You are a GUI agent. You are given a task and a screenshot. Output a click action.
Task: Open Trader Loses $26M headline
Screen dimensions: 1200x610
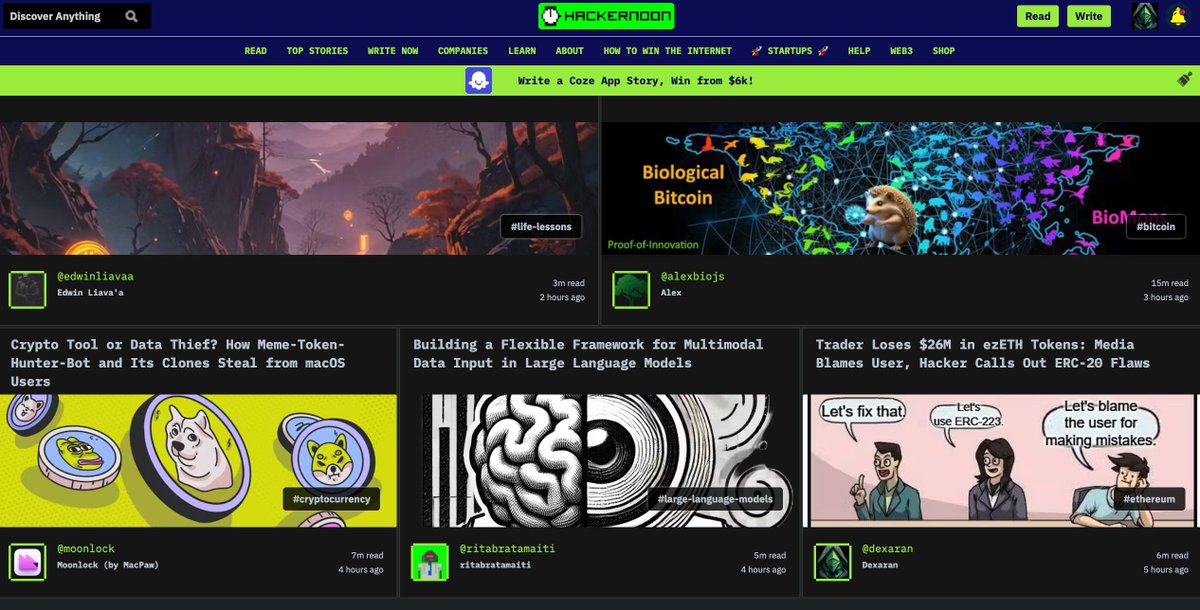pyautogui.click(x=985, y=353)
